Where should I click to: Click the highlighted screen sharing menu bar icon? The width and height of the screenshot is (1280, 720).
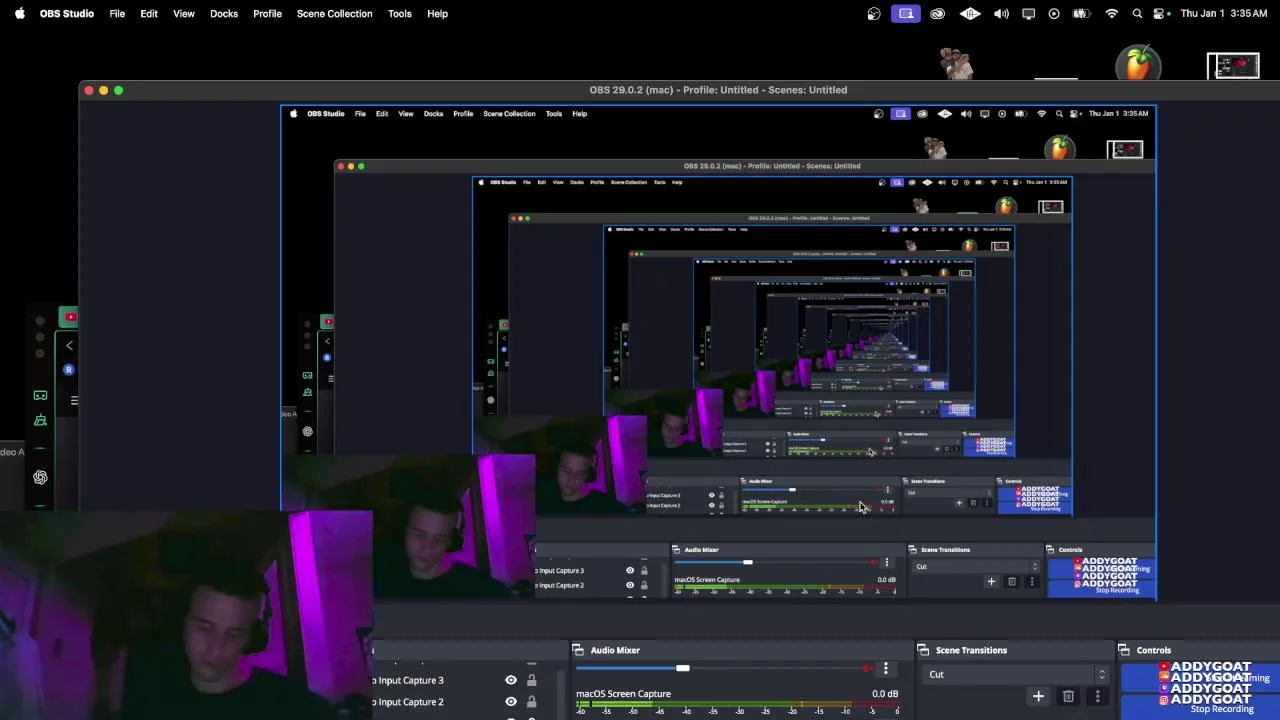[x=906, y=14]
